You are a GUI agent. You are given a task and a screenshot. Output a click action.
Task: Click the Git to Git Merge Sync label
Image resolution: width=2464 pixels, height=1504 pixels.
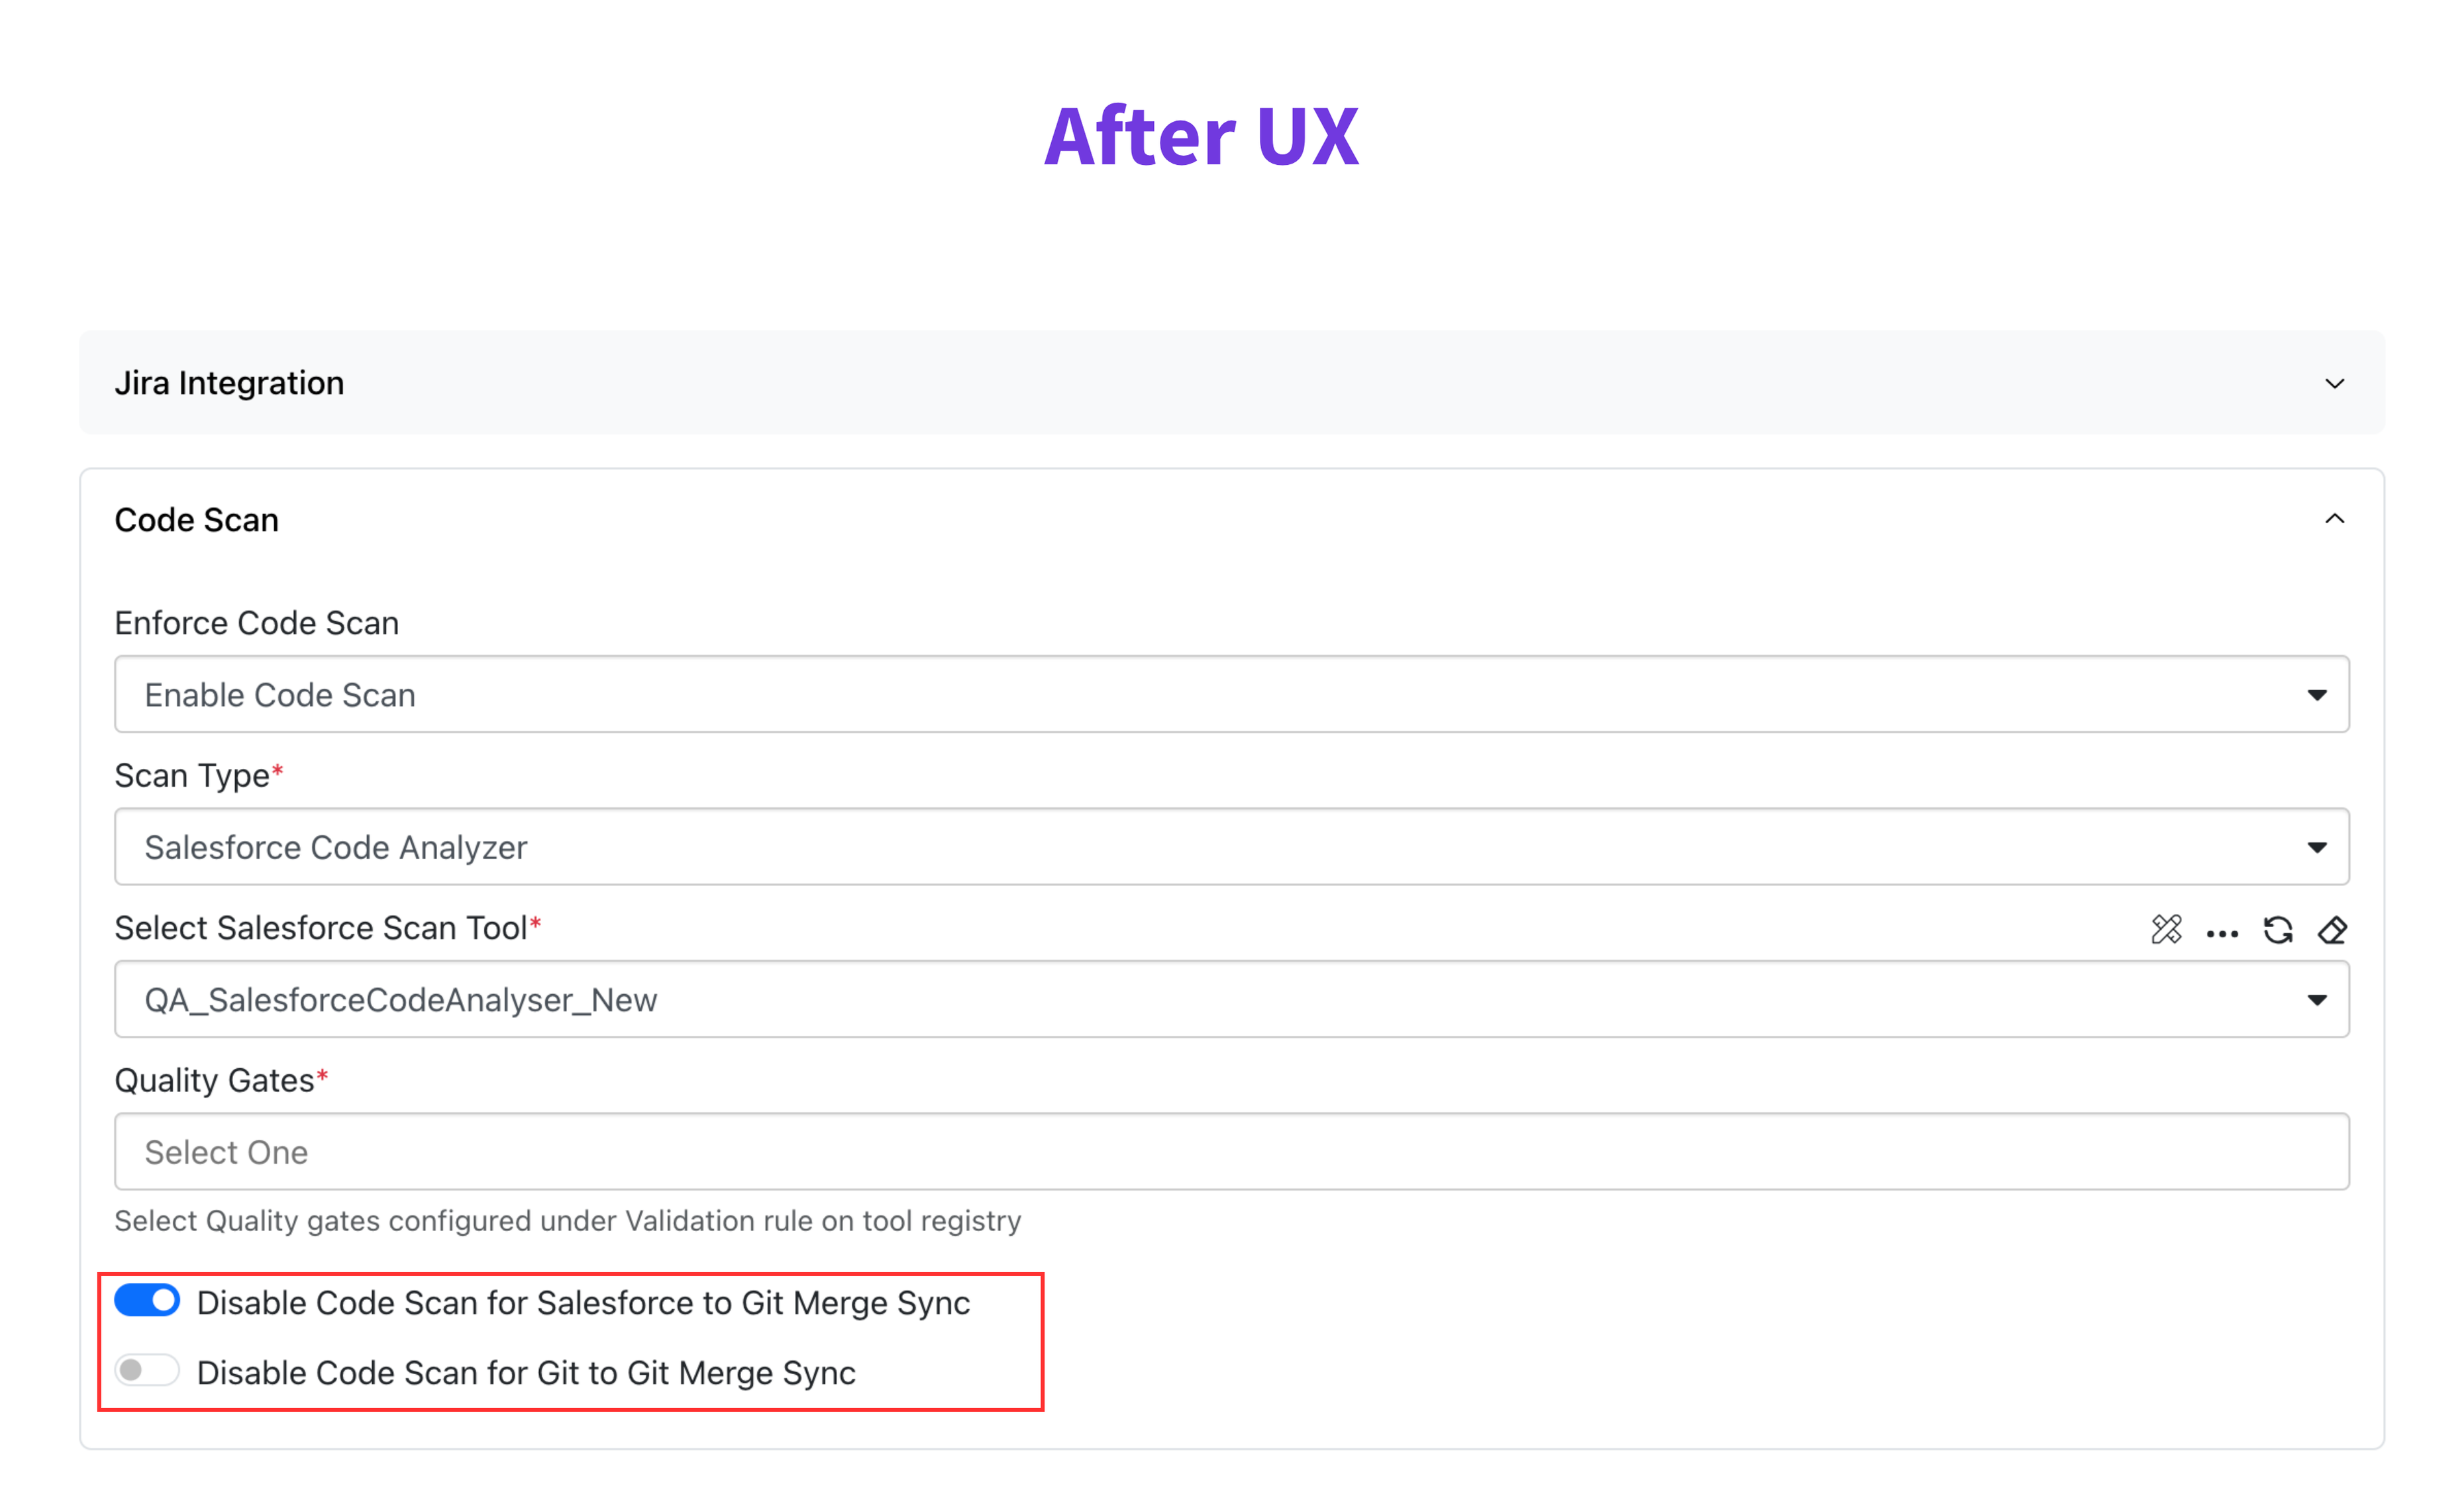[526, 1372]
